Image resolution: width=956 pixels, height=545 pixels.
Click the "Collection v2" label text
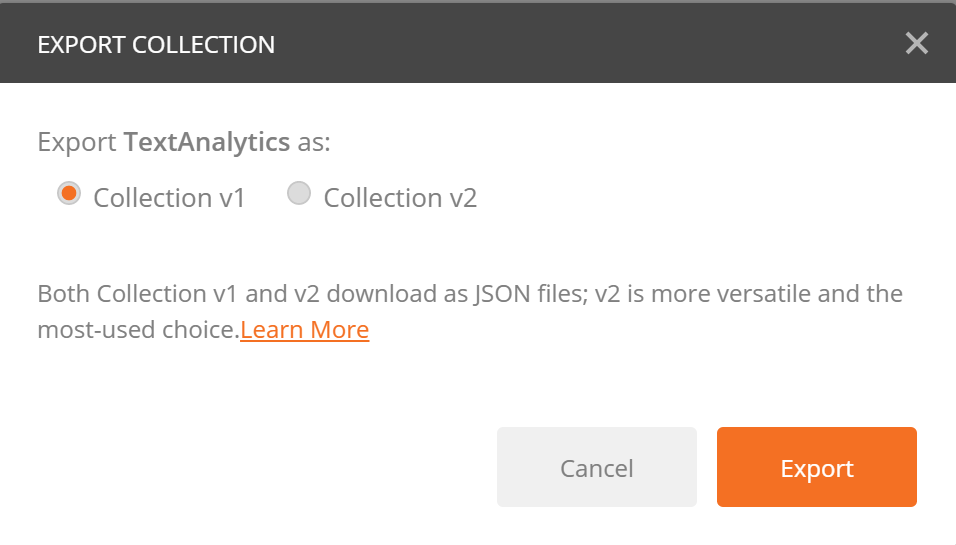pos(400,198)
